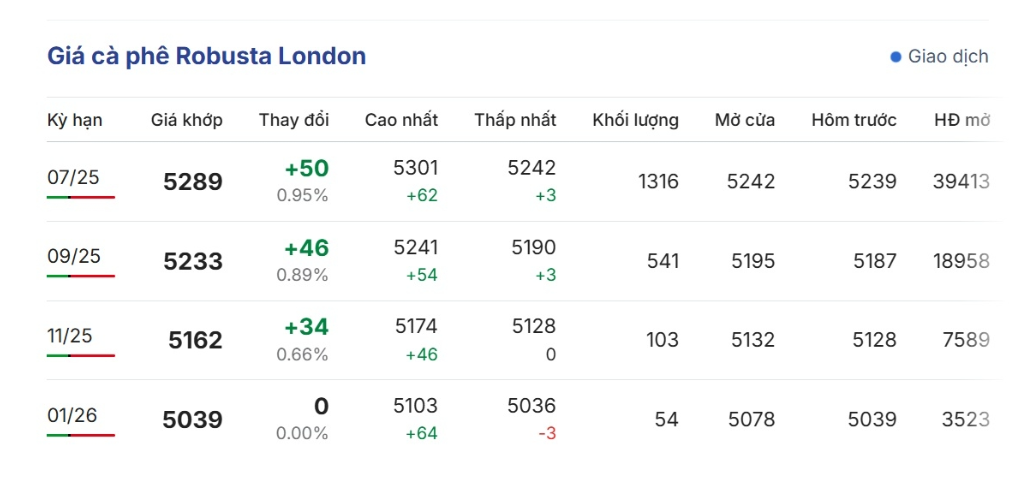Screen dimensions: 1034x490
Task: Click the 5289 matched price
Action: click(x=193, y=182)
